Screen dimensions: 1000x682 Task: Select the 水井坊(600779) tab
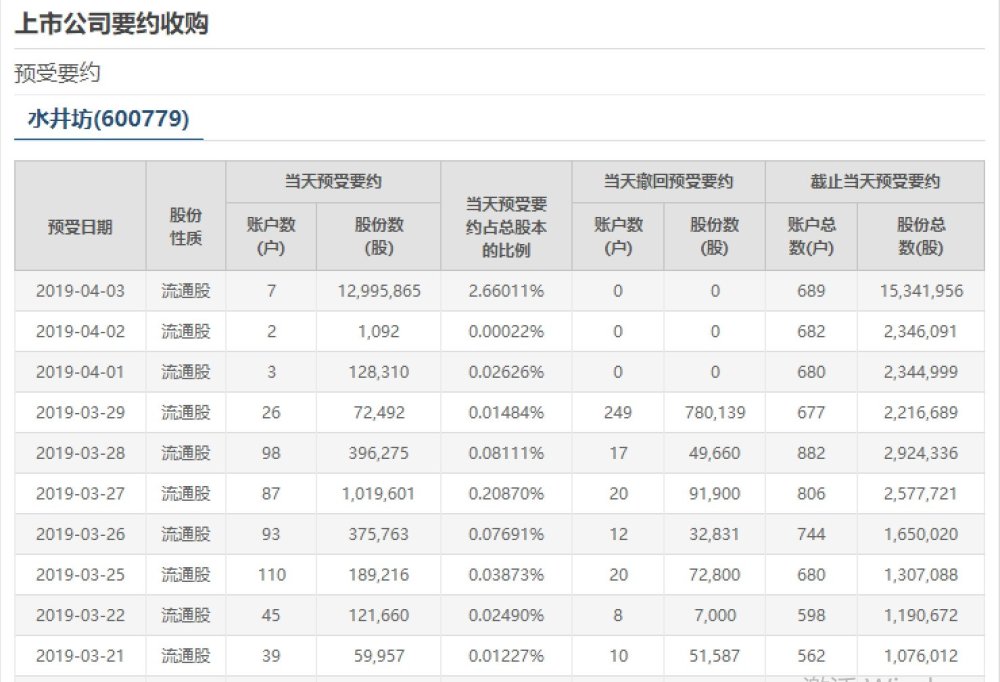click(108, 119)
